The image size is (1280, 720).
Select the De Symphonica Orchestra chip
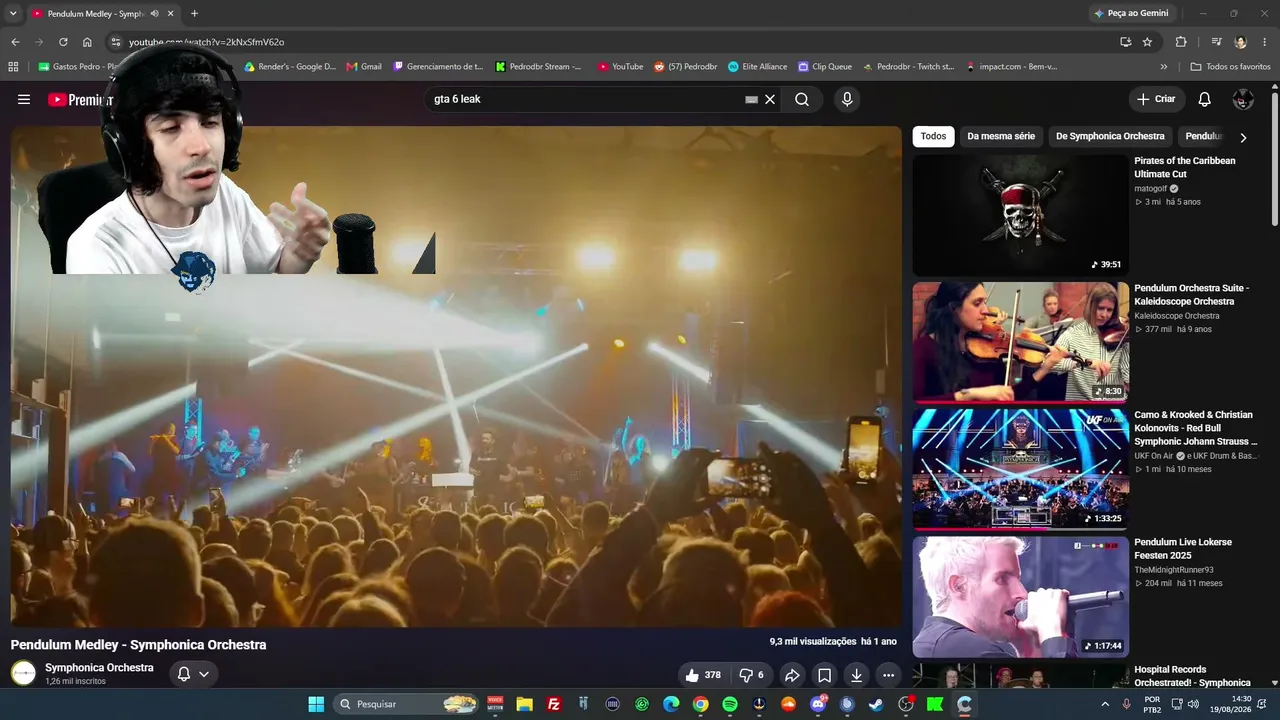[x=1110, y=136]
